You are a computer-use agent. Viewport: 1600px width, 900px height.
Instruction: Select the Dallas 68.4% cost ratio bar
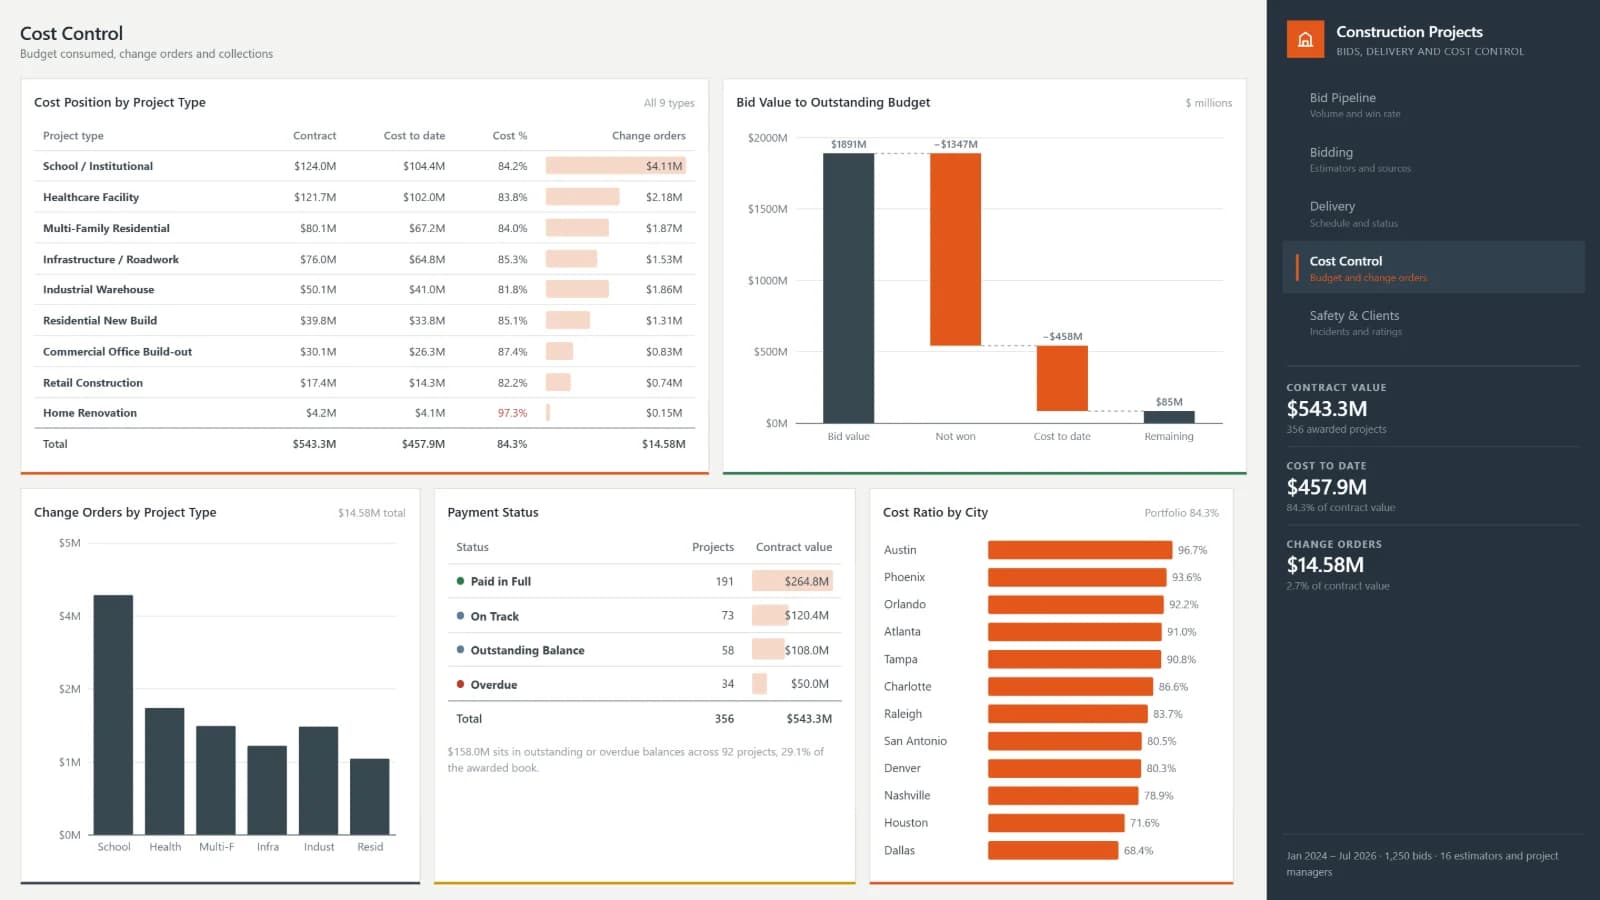[1053, 850]
